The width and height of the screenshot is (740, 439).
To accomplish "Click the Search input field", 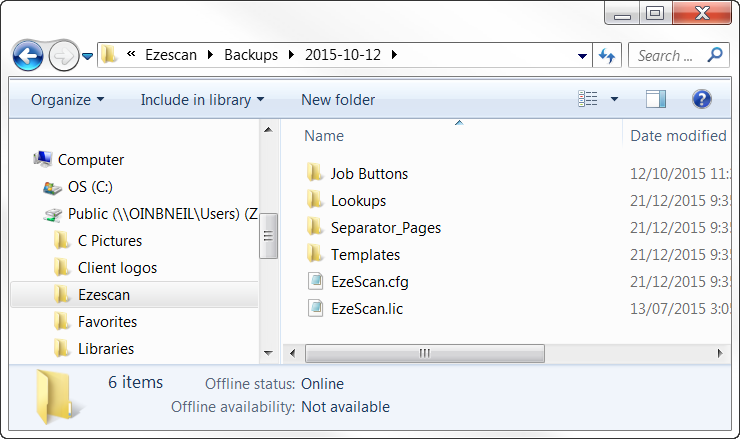I will point(665,55).
